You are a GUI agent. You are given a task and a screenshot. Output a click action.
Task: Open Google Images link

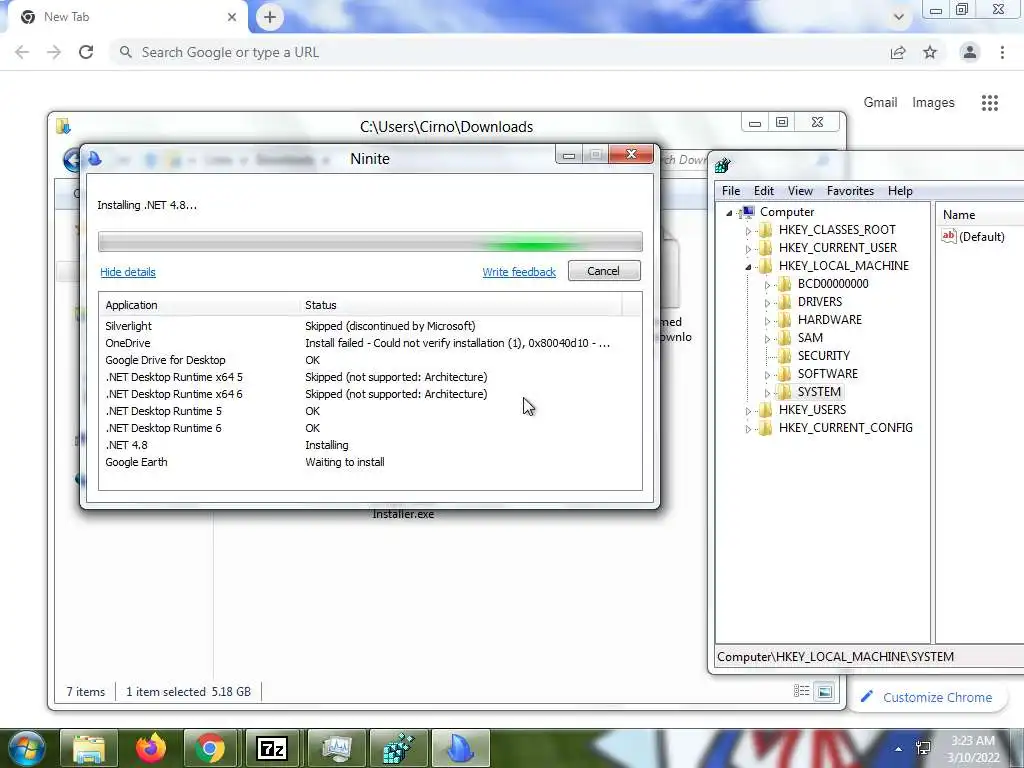pyautogui.click(x=933, y=103)
